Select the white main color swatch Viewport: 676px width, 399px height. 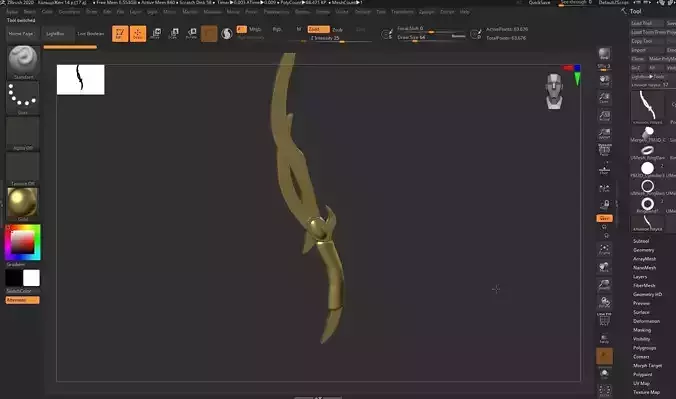click(x=31, y=278)
